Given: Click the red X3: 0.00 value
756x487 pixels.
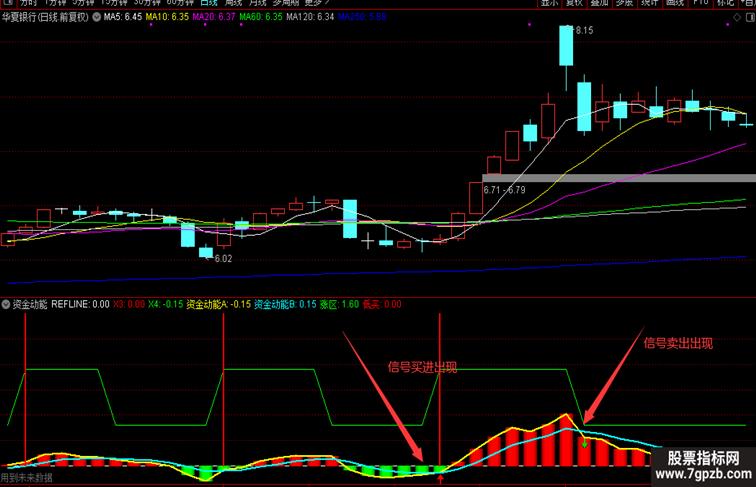Looking at the screenshot, I should [129, 305].
